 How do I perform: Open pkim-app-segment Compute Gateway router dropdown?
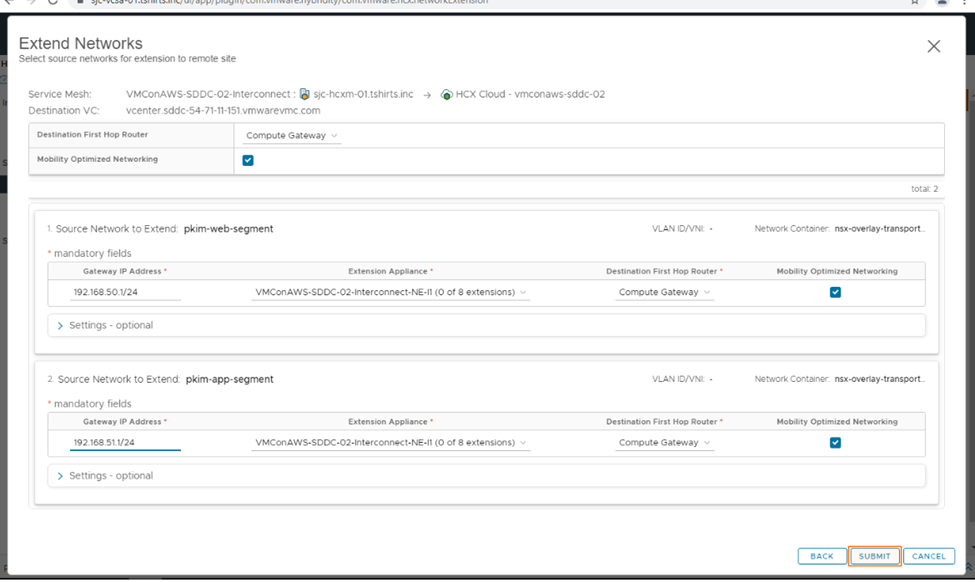pyautogui.click(x=664, y=442)
